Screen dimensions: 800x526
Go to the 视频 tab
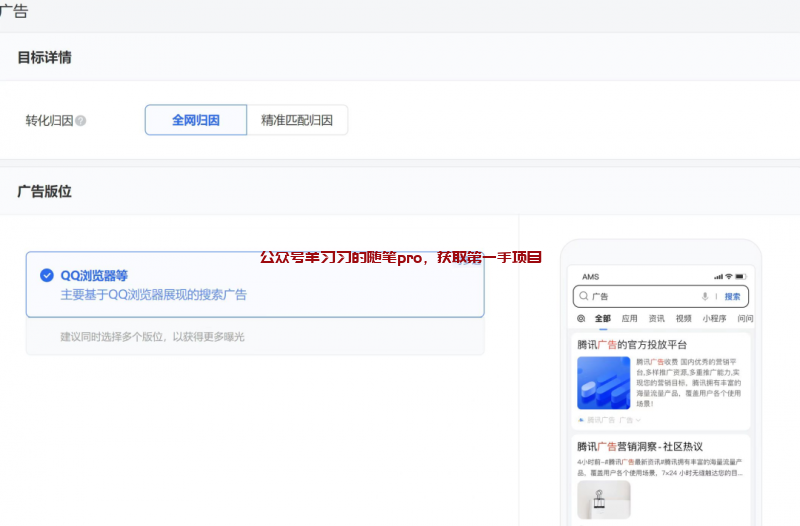[683, 319]
